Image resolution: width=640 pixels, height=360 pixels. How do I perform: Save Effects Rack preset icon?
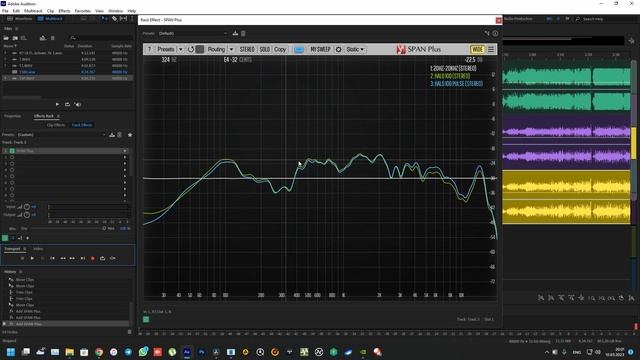112,135
